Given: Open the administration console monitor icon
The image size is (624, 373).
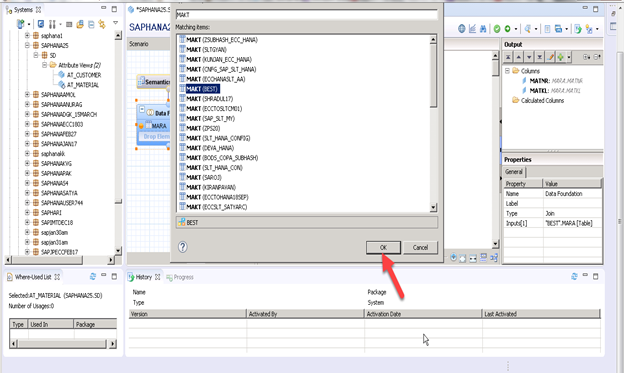Looking at the screenshot, I should pyautogui.click(x=41, y=24).
